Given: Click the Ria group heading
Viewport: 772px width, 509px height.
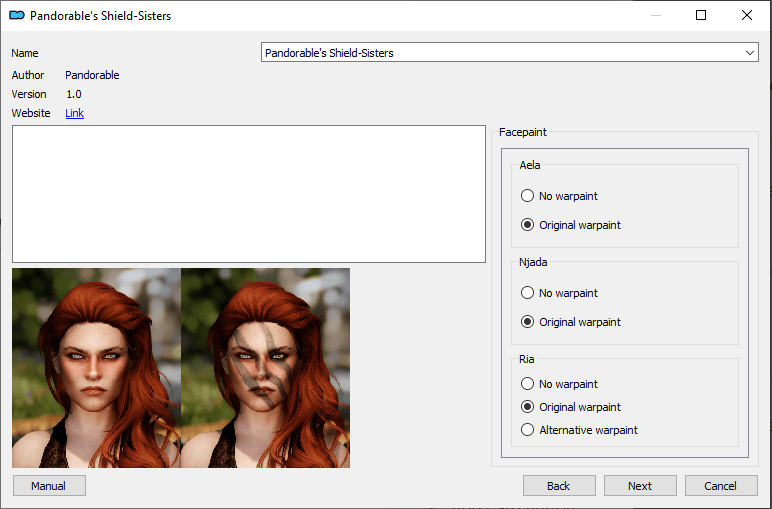Looking at the screenshot, I should [x=526, y=359].
